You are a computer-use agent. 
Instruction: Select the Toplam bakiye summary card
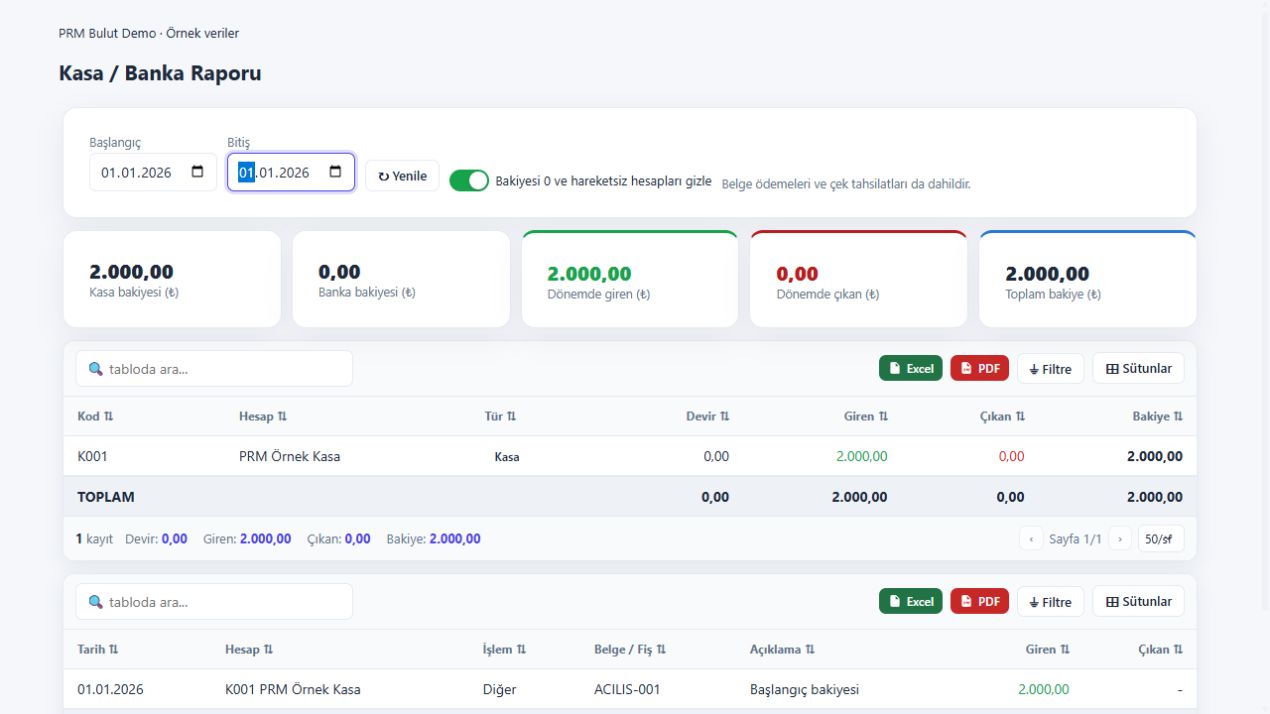coord(1088,279)
